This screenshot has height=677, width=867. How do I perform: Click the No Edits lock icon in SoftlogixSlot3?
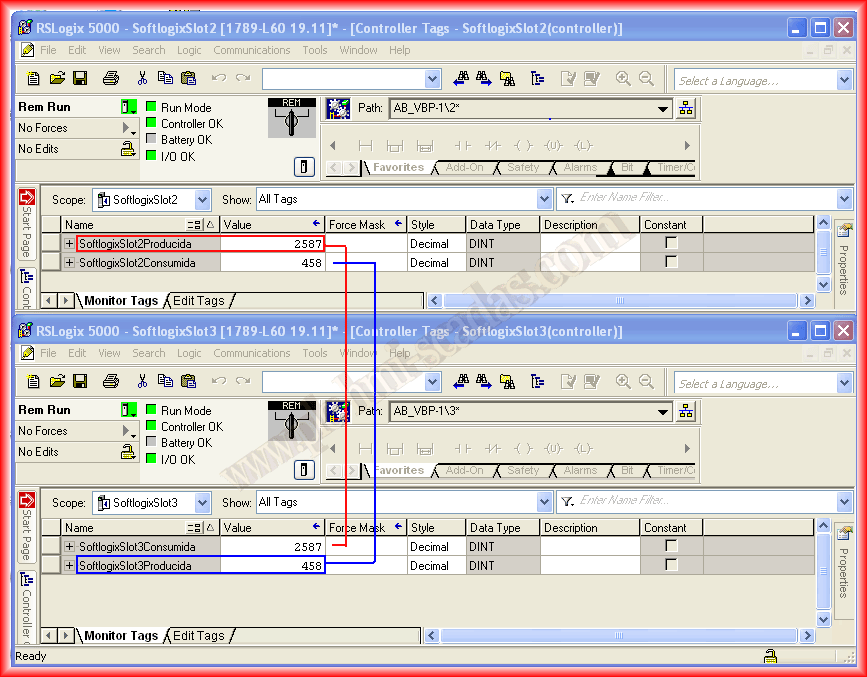(x=128, y=452)
